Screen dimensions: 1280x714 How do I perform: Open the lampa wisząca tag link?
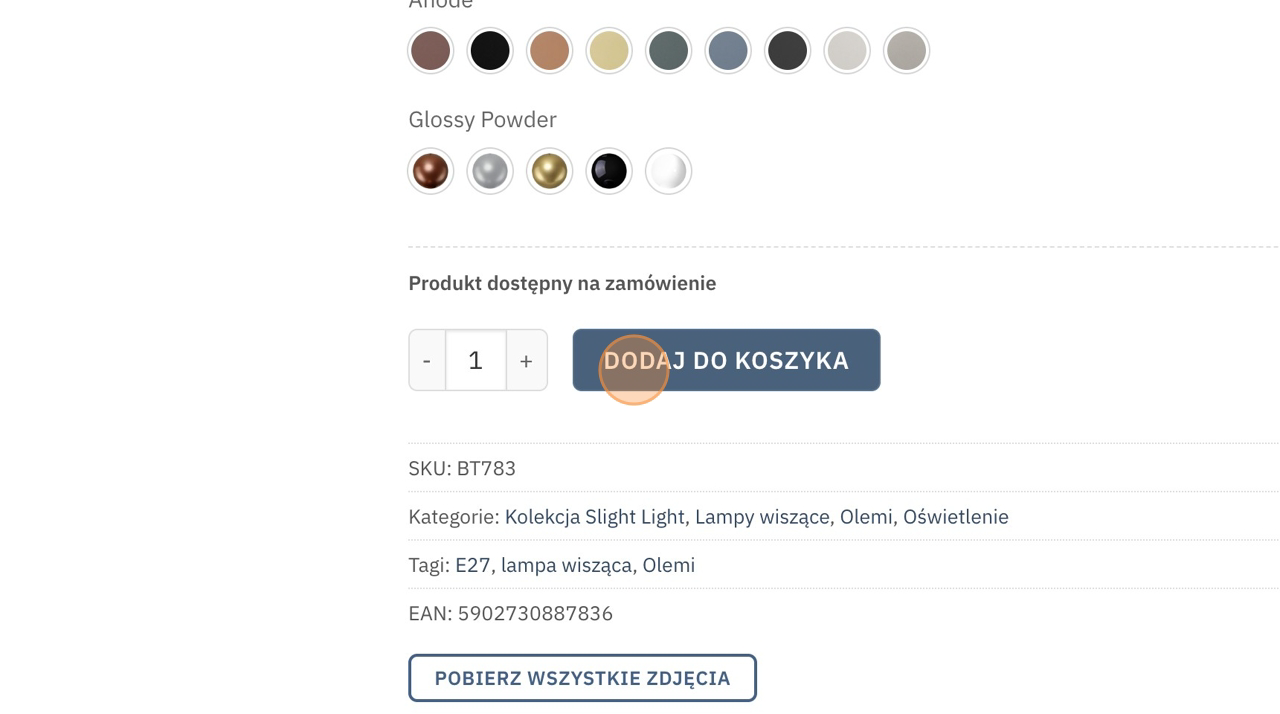point(566,565)
